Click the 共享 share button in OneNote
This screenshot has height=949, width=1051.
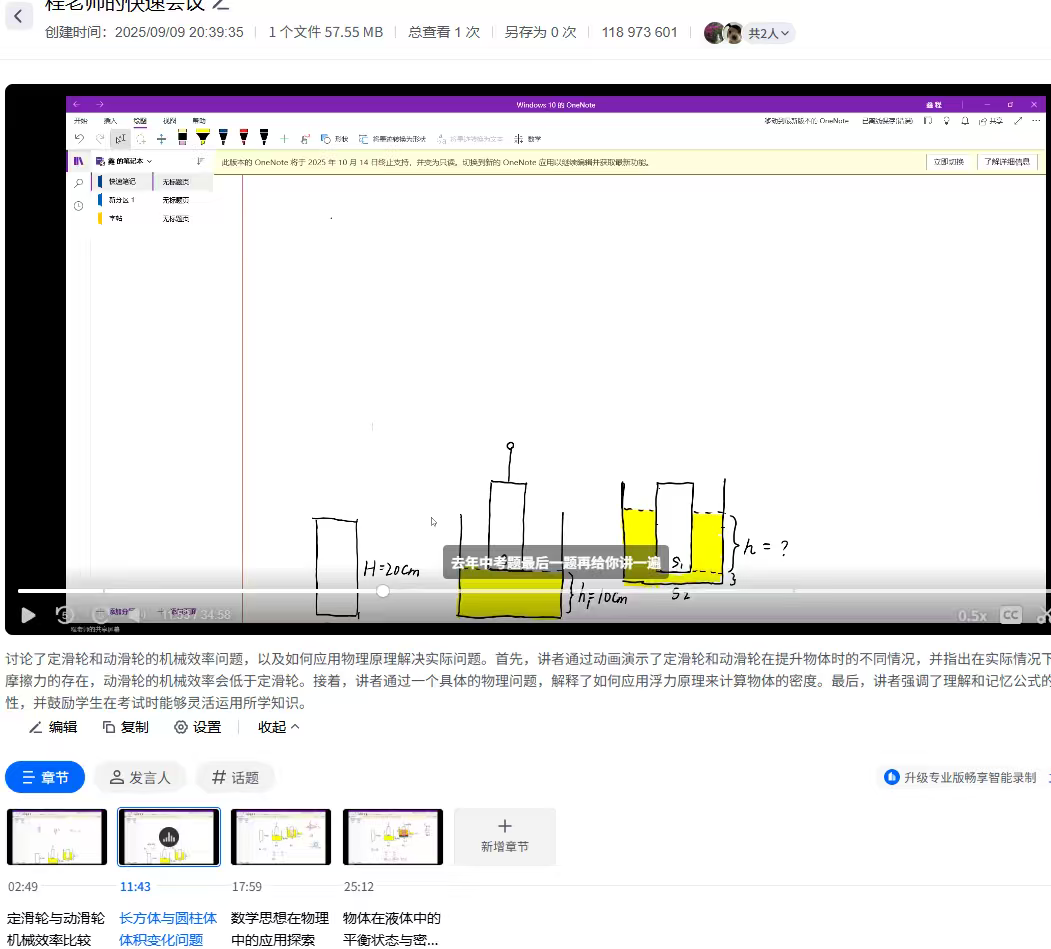click(x=991, y=121)
